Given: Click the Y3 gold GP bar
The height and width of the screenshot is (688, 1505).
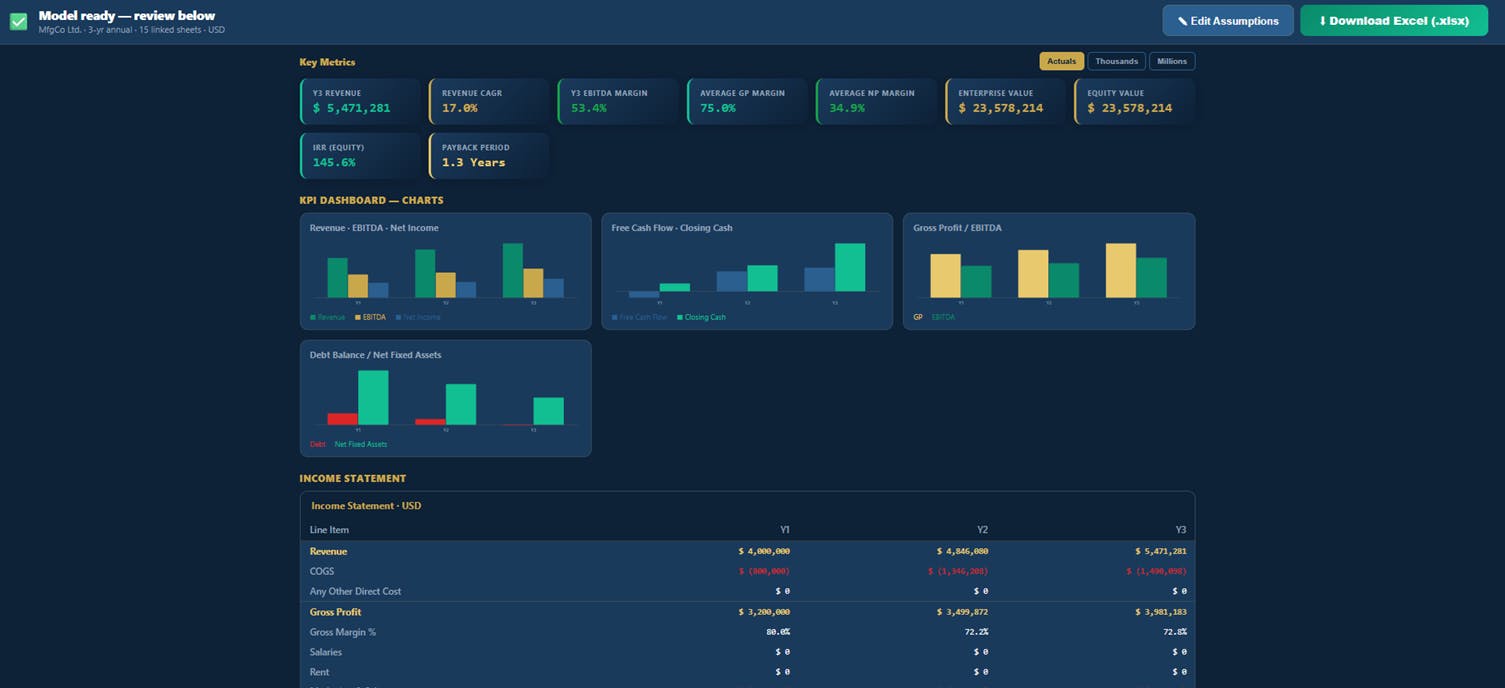Looking at the screenshot, I should point(1121,270).
